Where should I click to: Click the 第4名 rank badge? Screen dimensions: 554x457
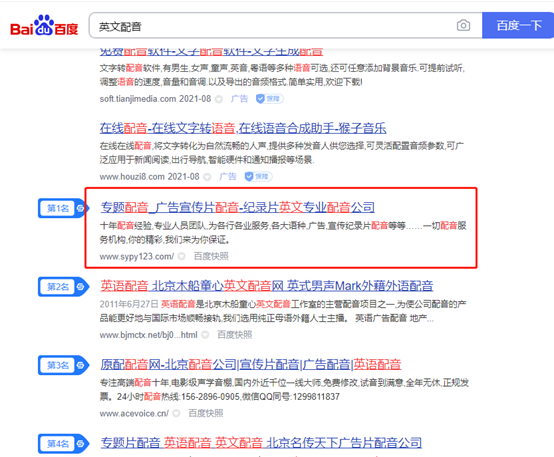pos(64,444)
